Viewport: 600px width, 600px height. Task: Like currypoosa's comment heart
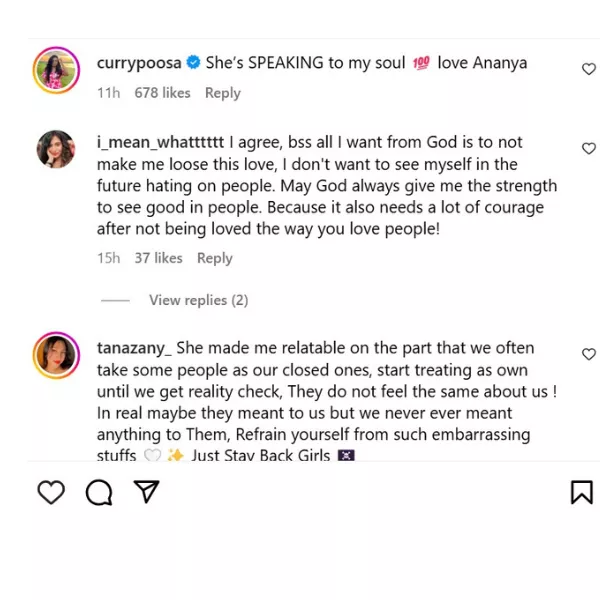click(x=589, y=69)
